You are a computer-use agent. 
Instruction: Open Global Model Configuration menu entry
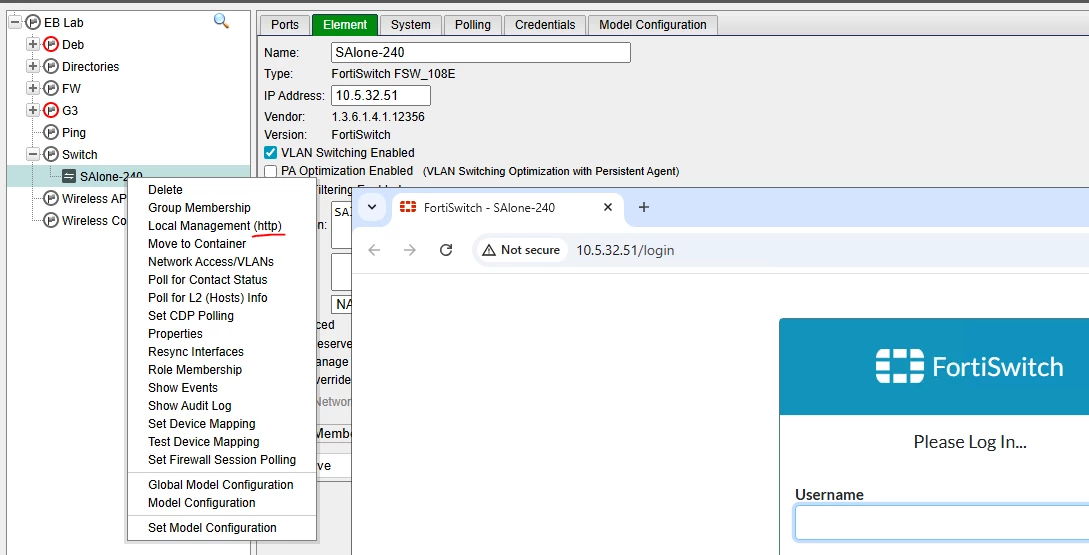[x=222, y=485]
